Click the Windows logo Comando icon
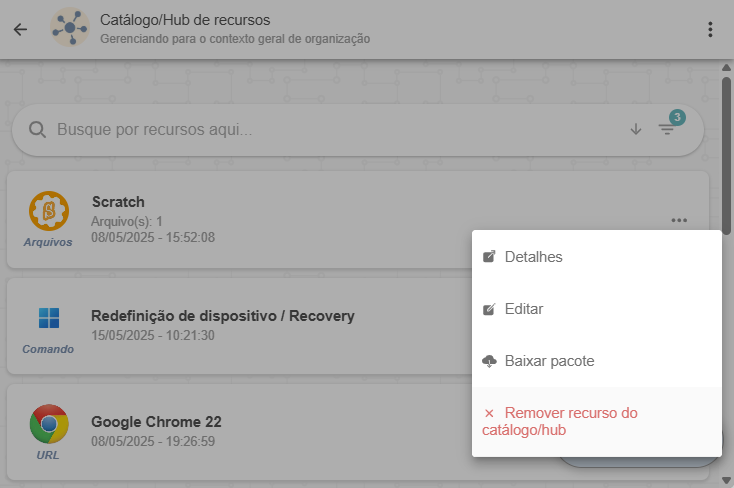 [49, 318]
